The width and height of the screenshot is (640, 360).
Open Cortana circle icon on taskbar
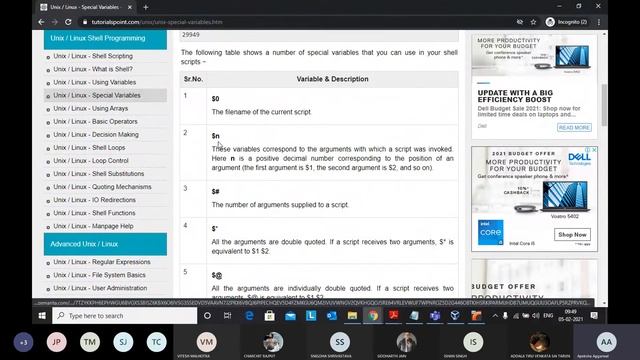coord(207,316)
